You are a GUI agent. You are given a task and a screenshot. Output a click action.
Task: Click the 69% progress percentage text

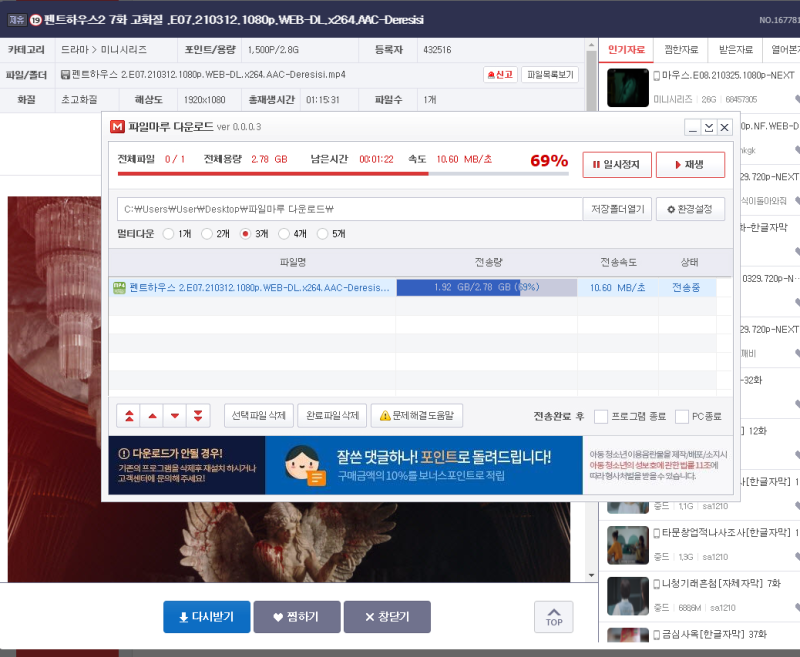[549, 161]
